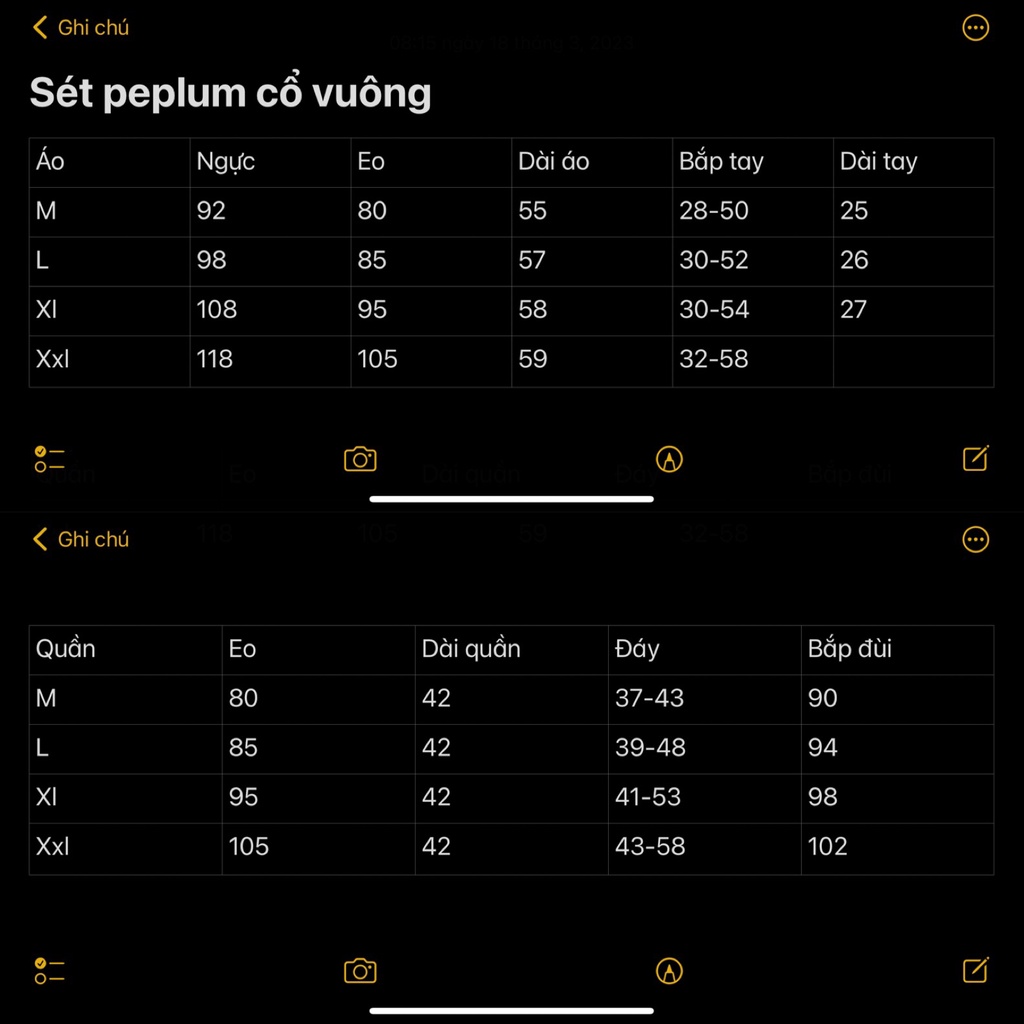Tap the "118" chest measurement cell
1024x1024 pixels.
270,360
